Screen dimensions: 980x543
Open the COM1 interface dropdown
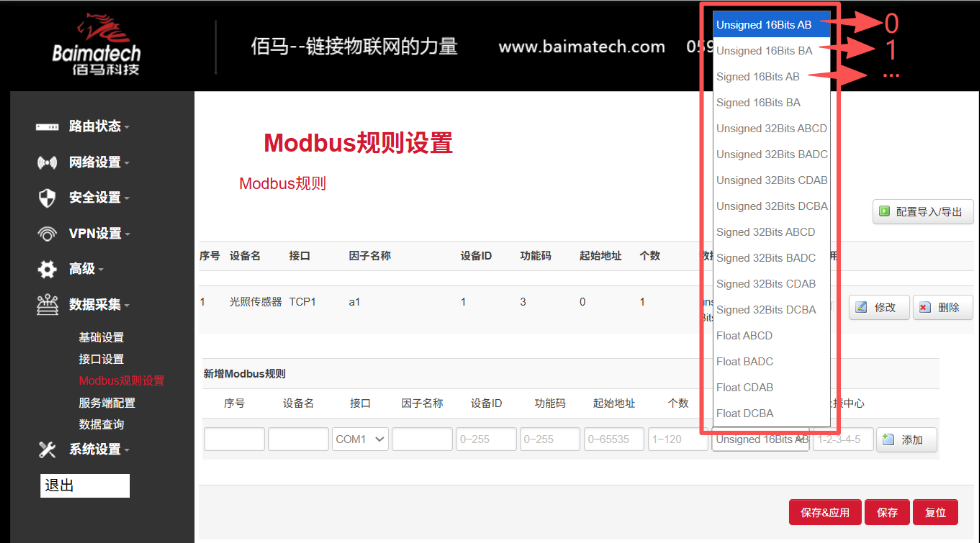[360, 439]
